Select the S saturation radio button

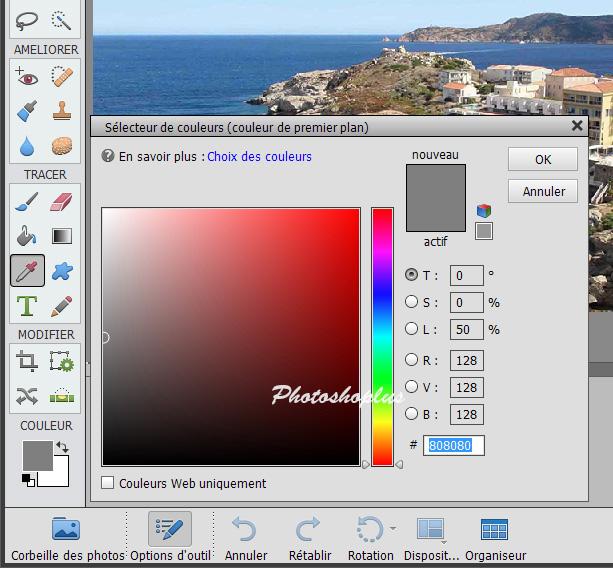click(411, 302)
